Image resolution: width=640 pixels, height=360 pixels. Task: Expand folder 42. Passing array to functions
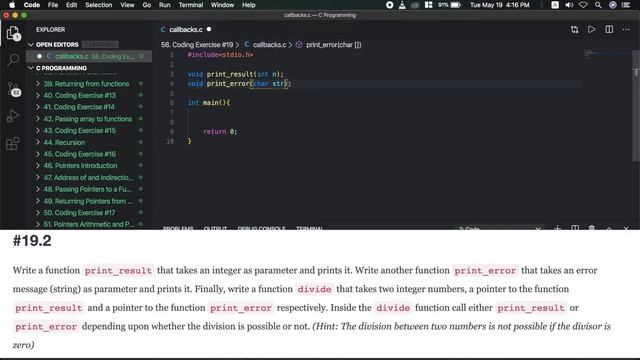pyautogui.click(x=38, y=119)
